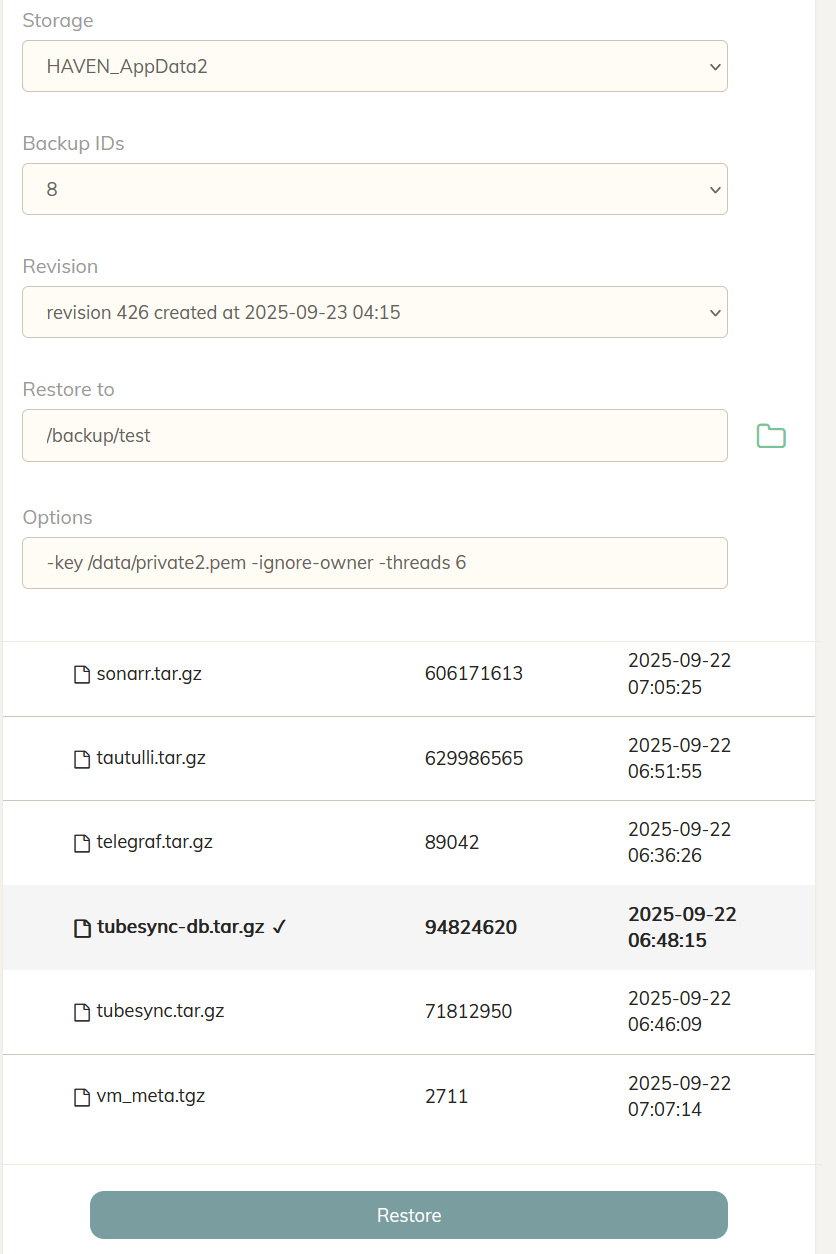The width and height of the screenshot is (836, 1254).
Task: Click the tubesync-db.tar.gz size value 94824620
Action: (471, 927)
